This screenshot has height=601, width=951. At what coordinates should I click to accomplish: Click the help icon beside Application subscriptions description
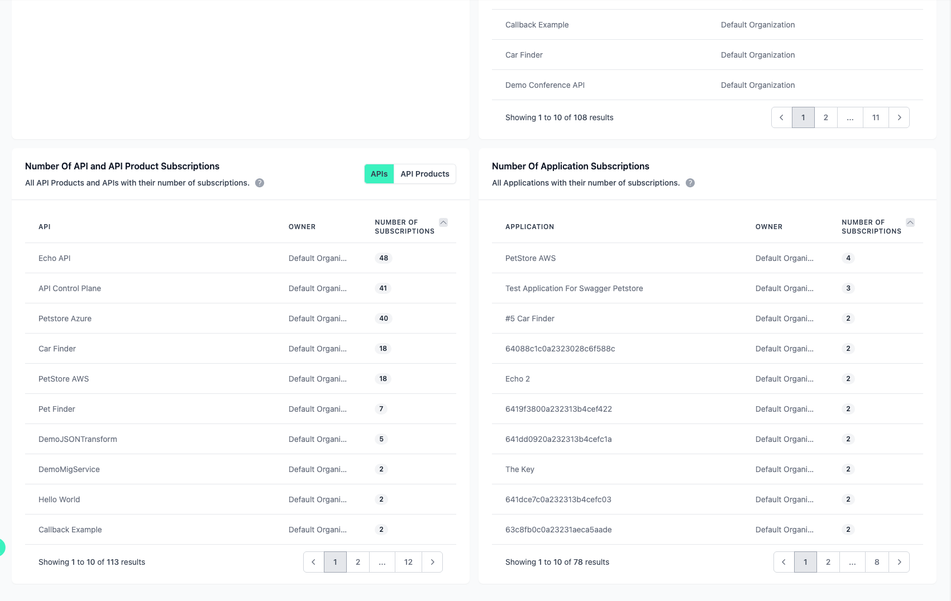click(690, 182)
